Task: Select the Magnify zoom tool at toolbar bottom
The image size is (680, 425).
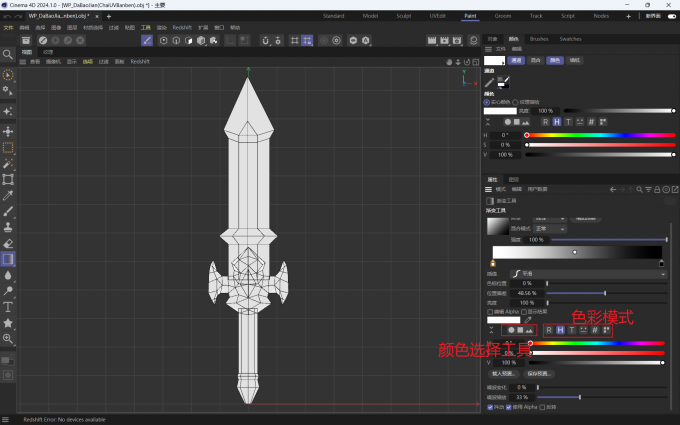Action: (x=8, y=339)
